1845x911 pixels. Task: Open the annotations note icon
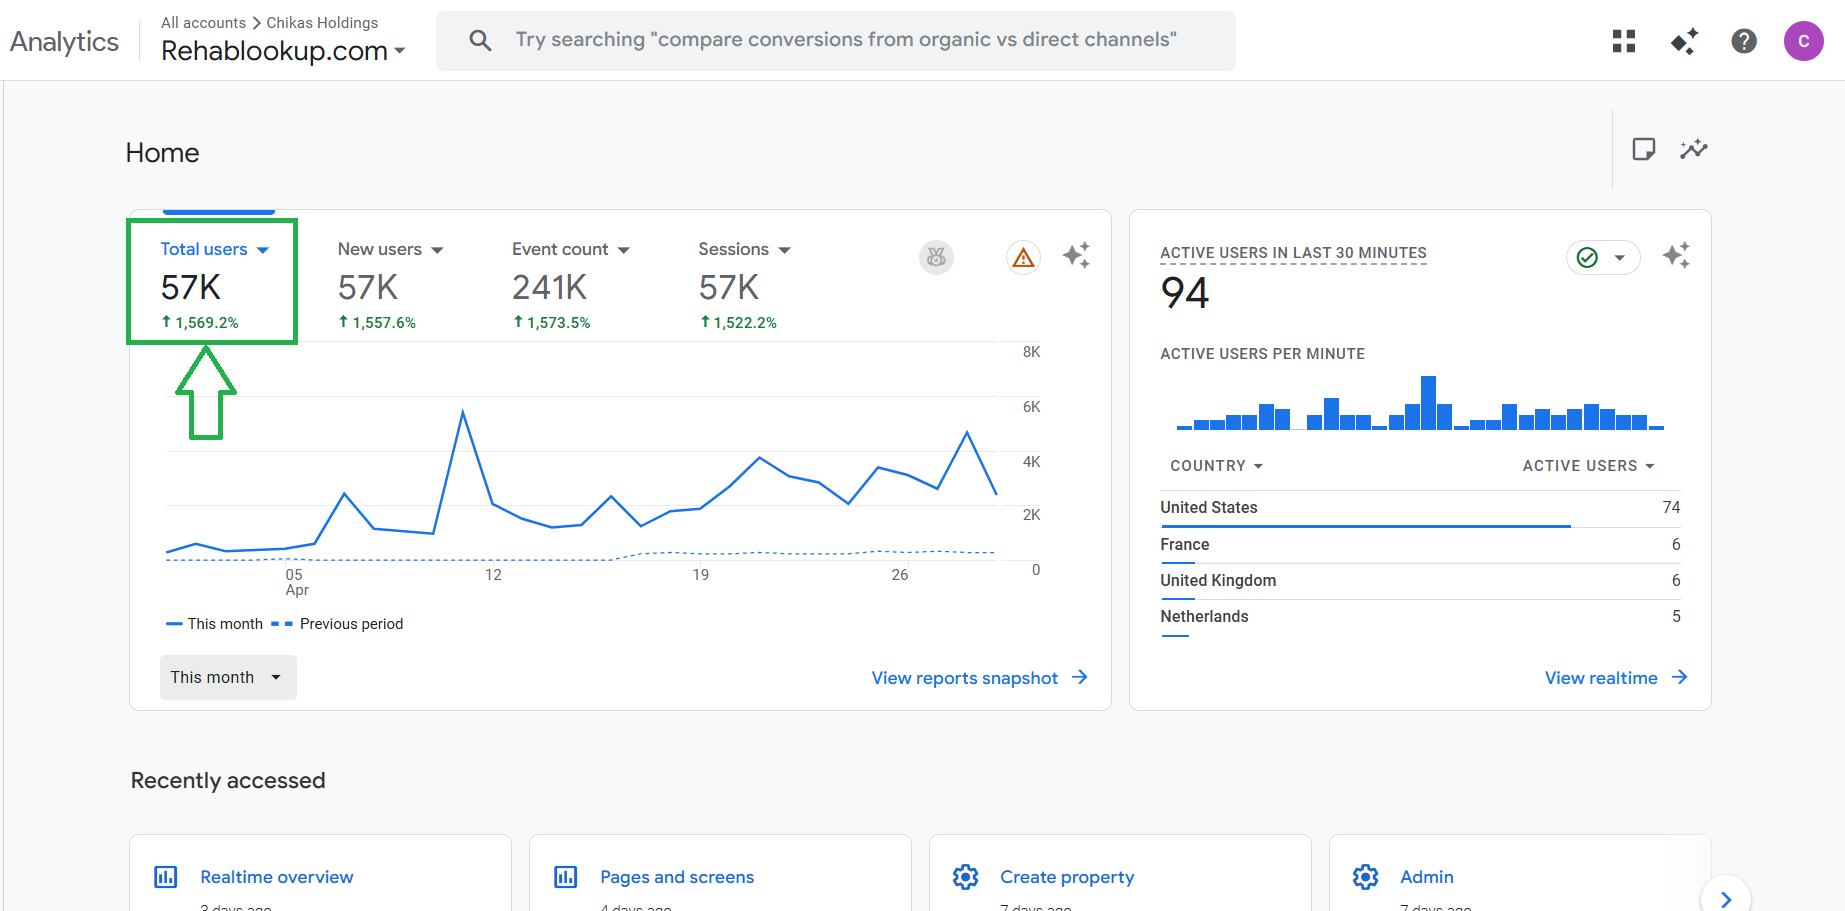pyautogui.click(x=1643, y=149)
